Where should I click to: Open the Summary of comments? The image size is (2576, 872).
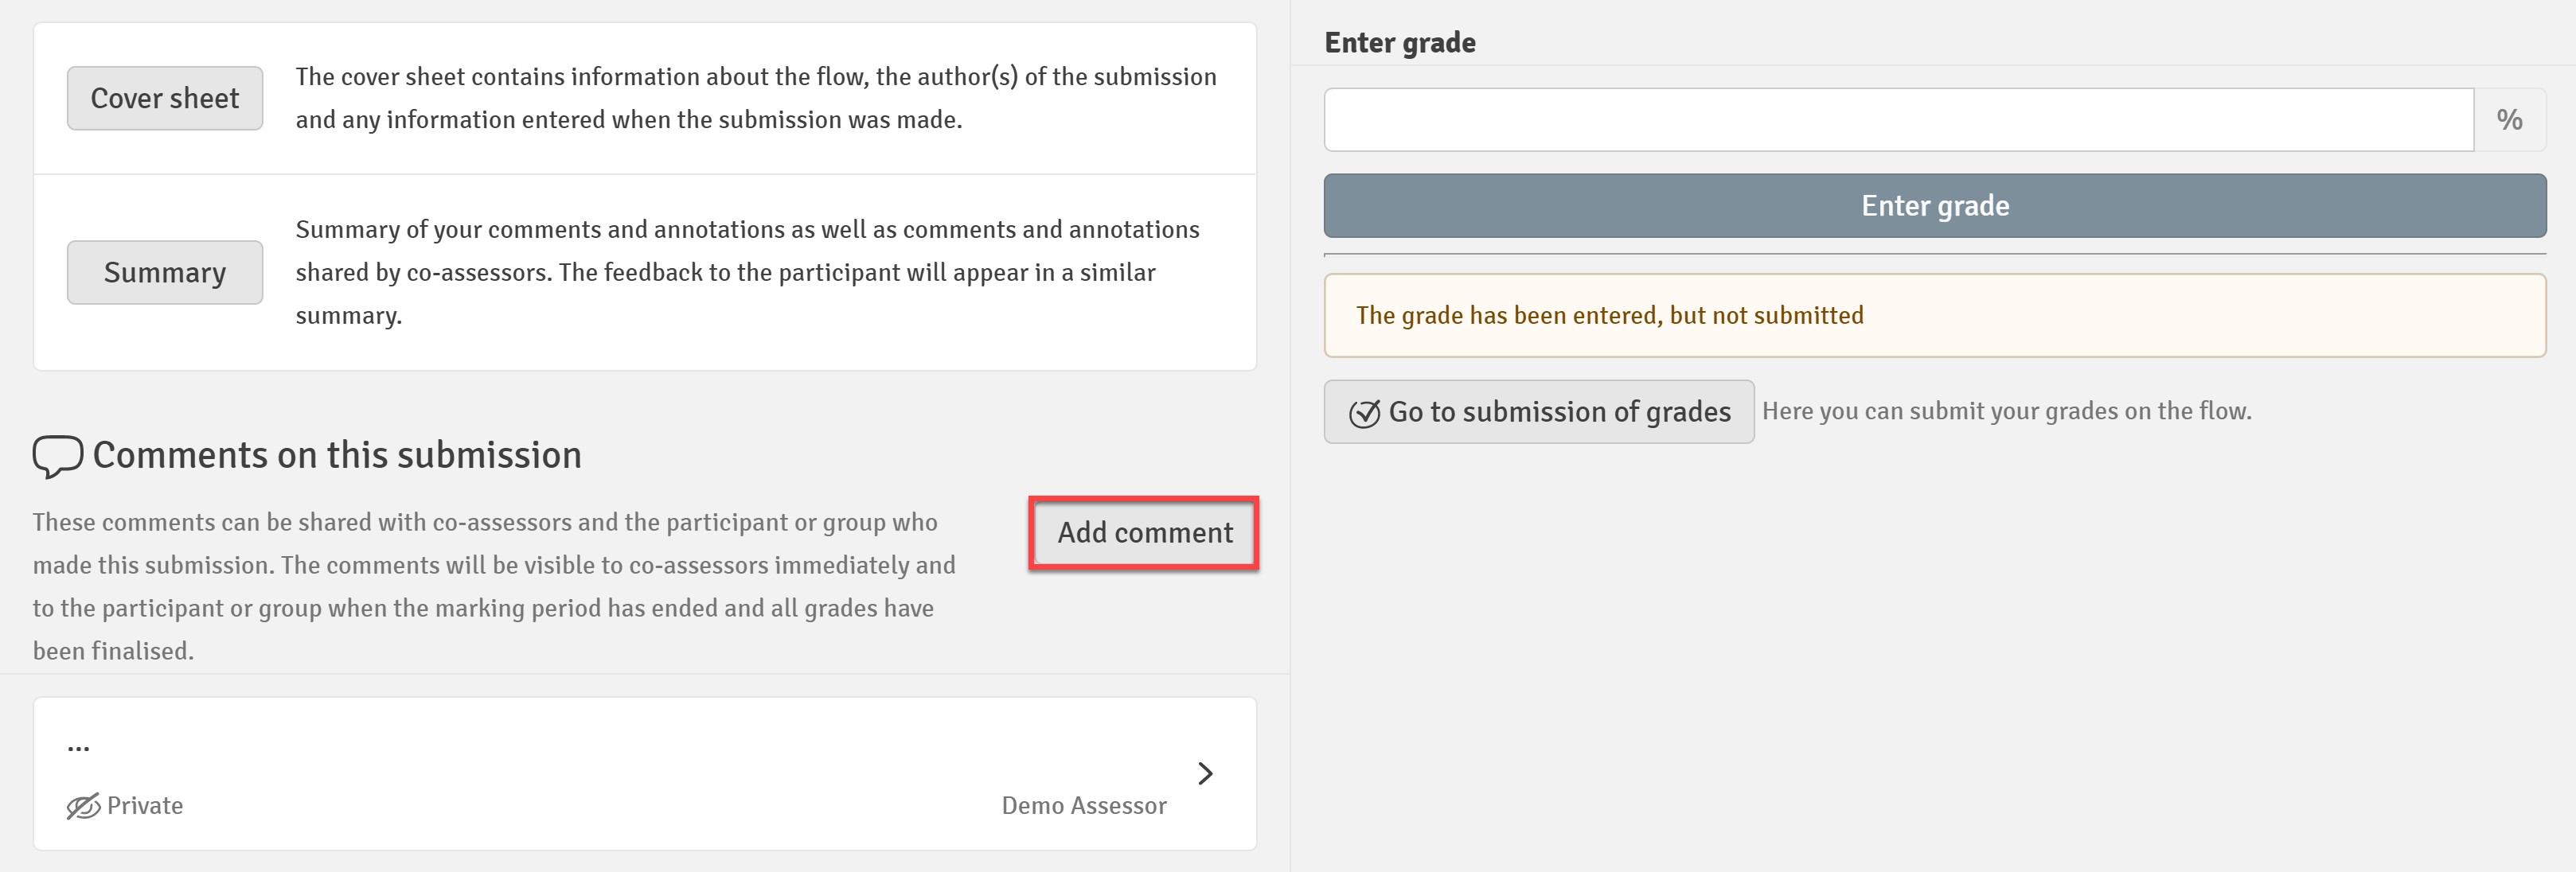coord(165,272)
